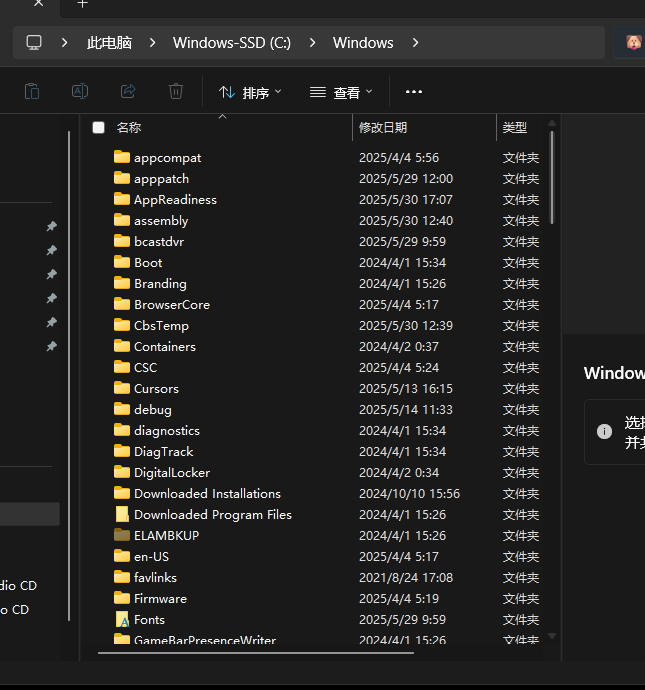645x690 pixels.
Task: Click the Cursors folder icon
Action: point(122,388)
